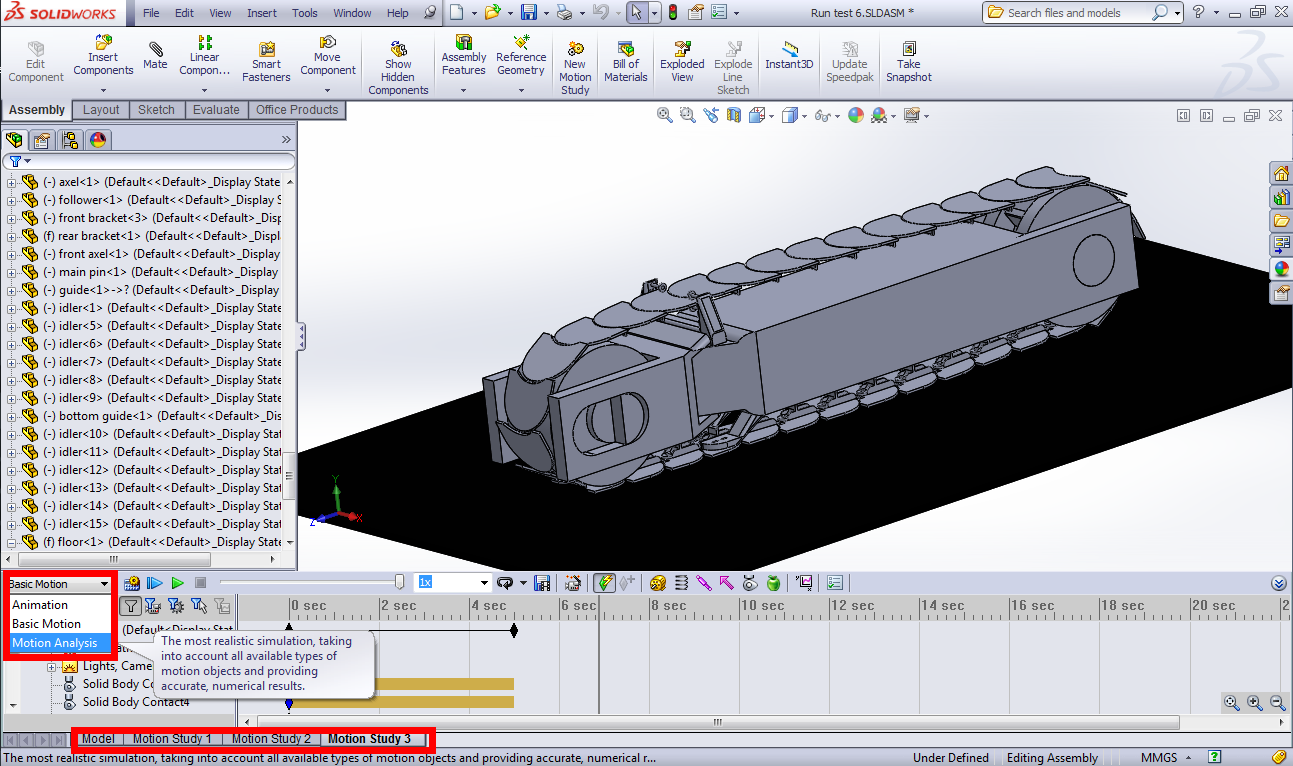Add a Motor to the study
Screen dimensions: 1293x766
tap(658, 583)
